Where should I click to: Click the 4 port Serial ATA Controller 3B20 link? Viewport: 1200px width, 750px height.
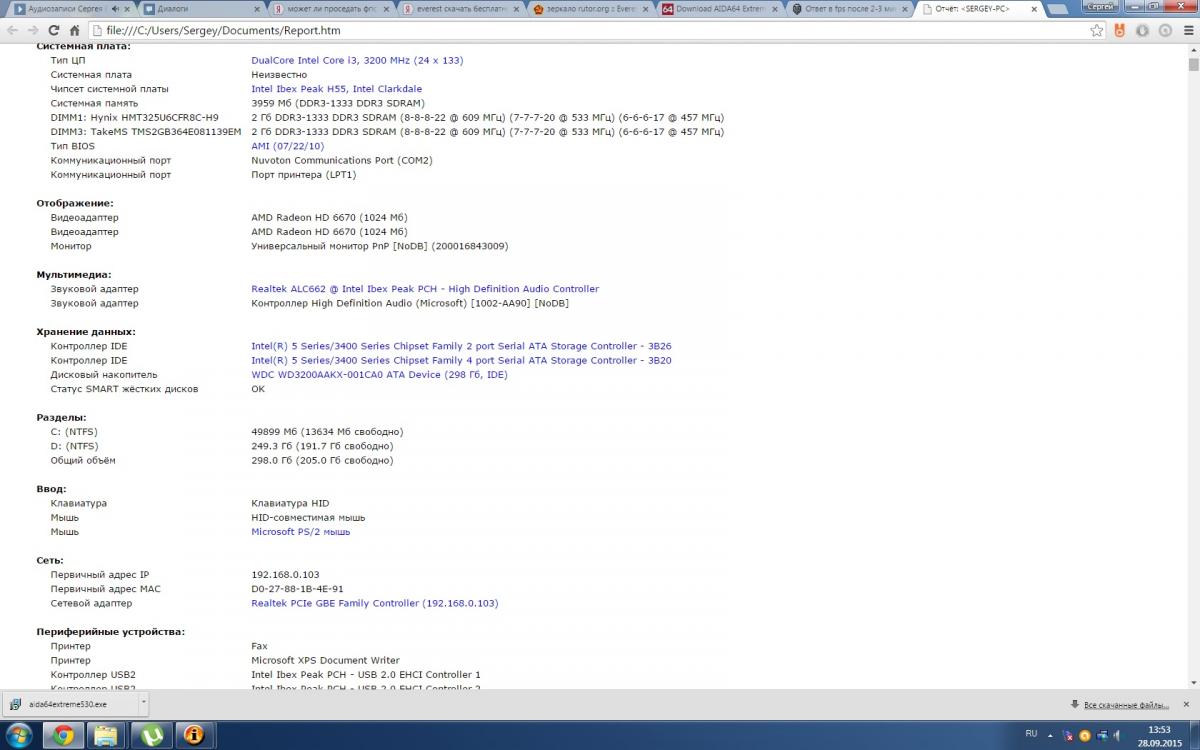(461, 360)
